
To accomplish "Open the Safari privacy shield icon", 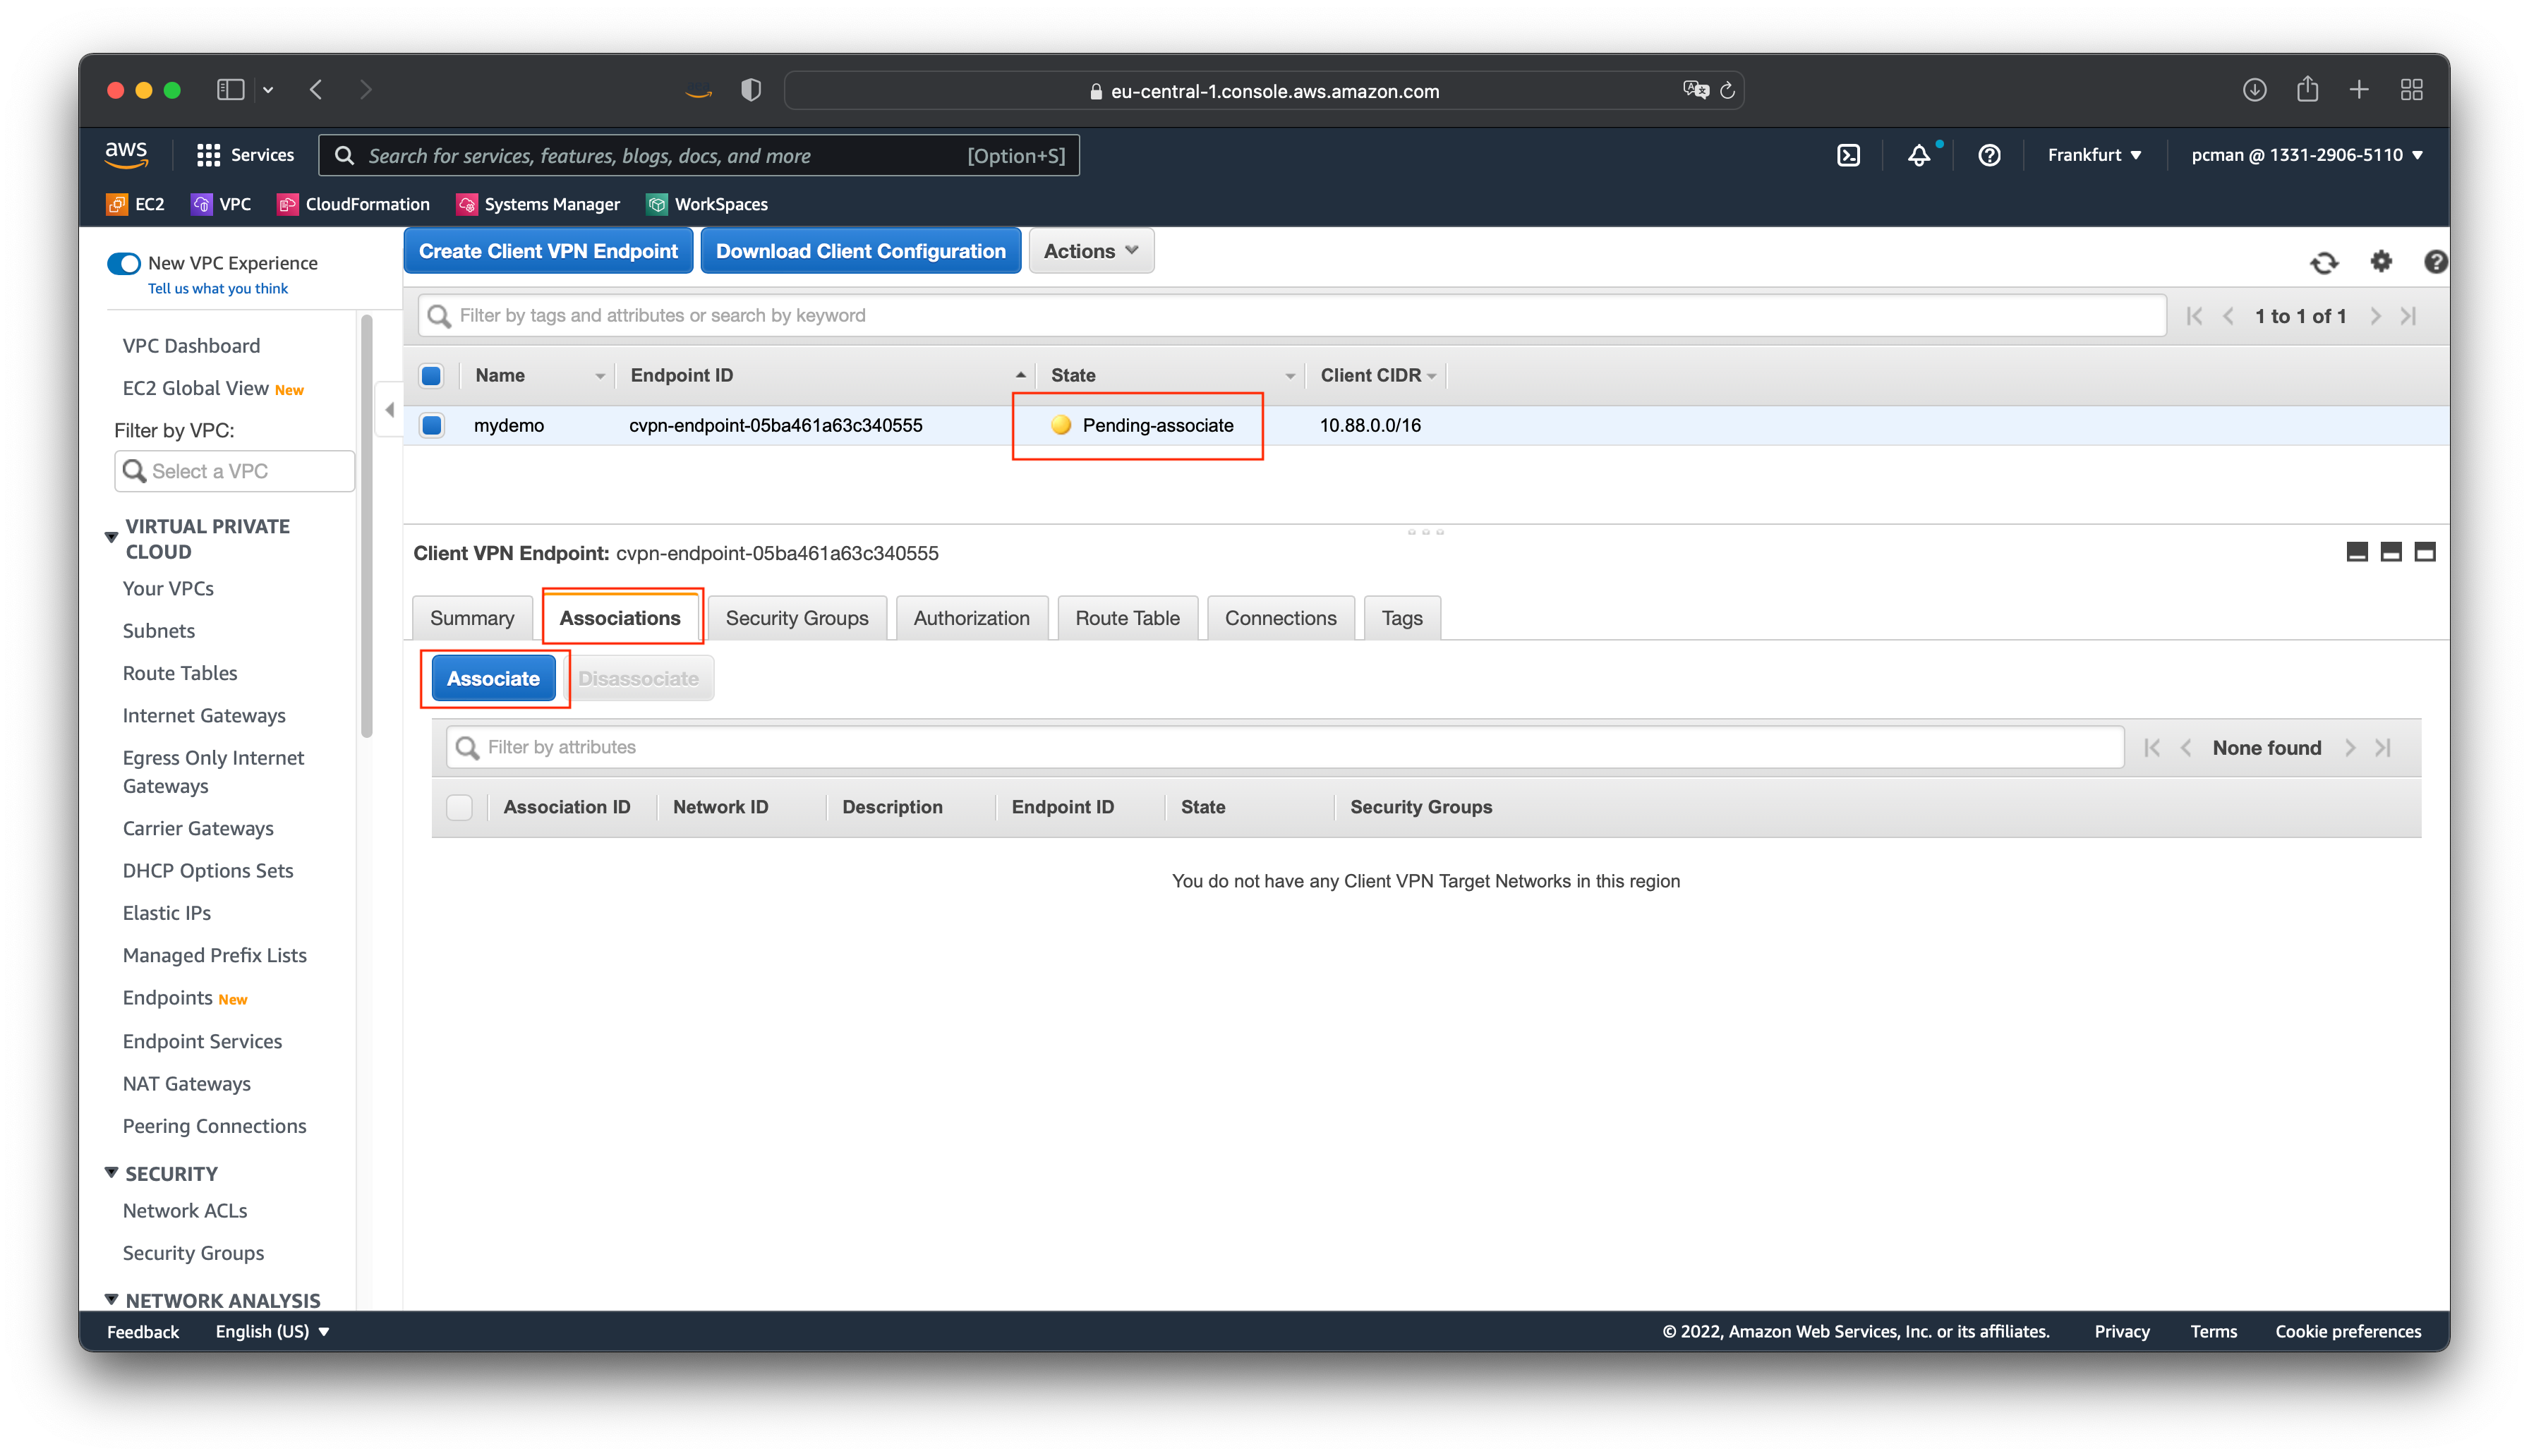I will 751,90.
